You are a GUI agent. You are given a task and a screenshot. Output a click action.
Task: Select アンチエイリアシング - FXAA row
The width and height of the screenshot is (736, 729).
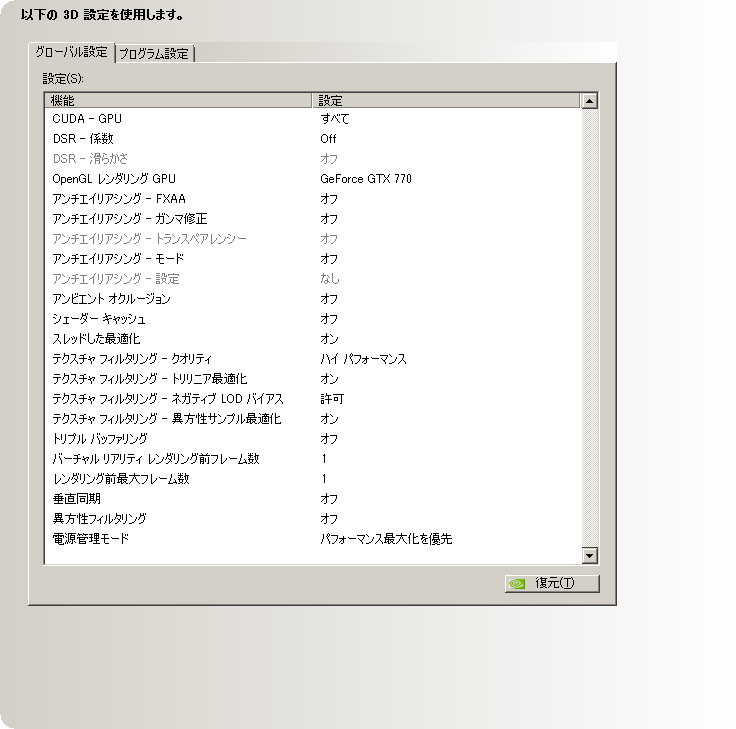313,199
